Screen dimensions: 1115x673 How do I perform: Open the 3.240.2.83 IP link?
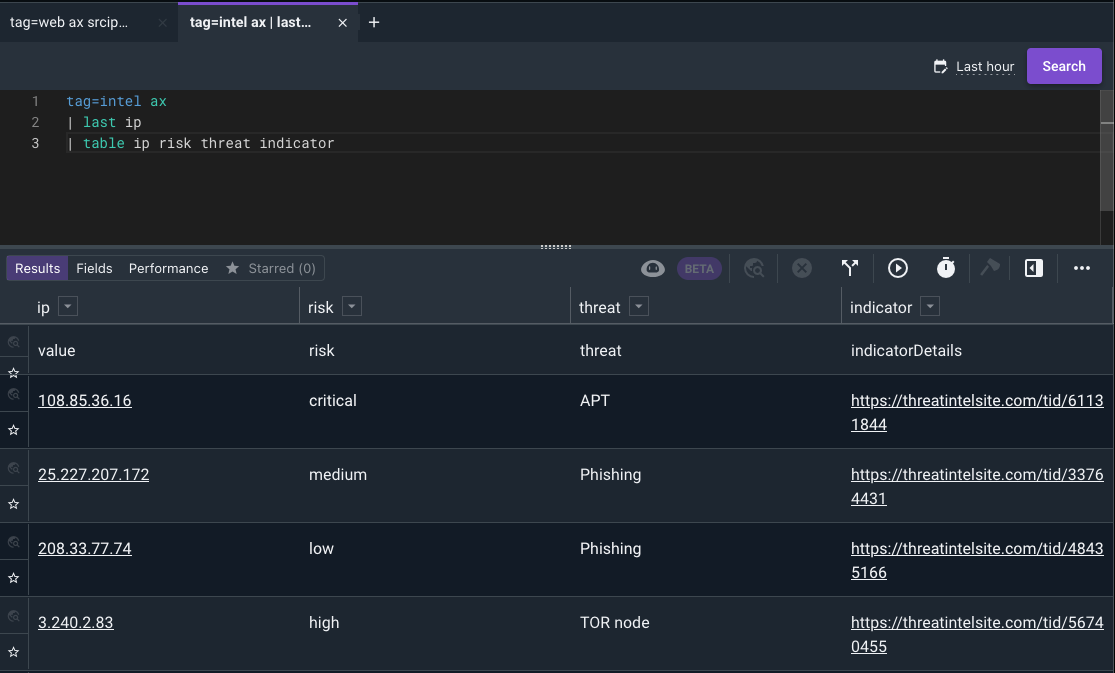tap(75, 622)
